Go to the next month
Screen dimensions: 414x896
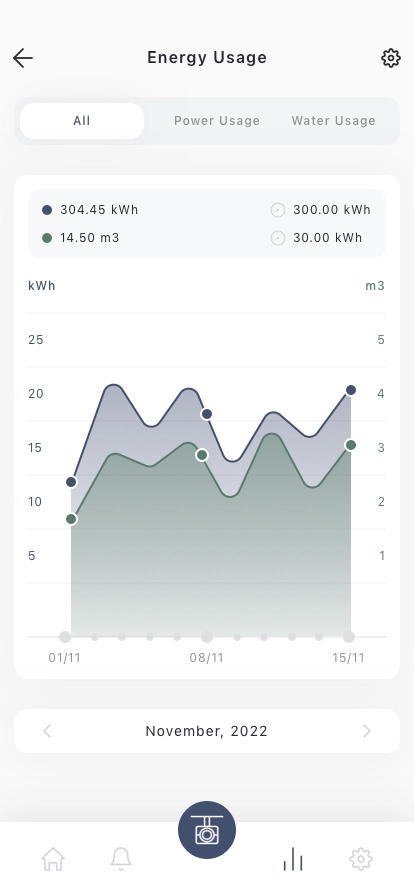(367, 731)
